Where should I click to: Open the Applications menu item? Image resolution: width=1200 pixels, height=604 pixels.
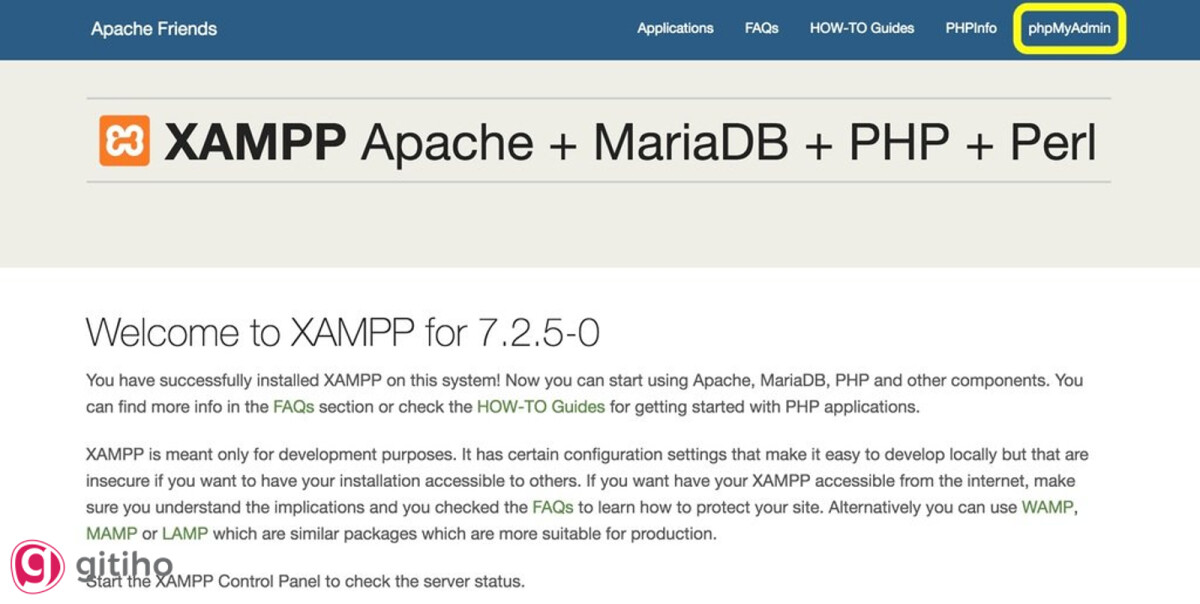[675, 28]
